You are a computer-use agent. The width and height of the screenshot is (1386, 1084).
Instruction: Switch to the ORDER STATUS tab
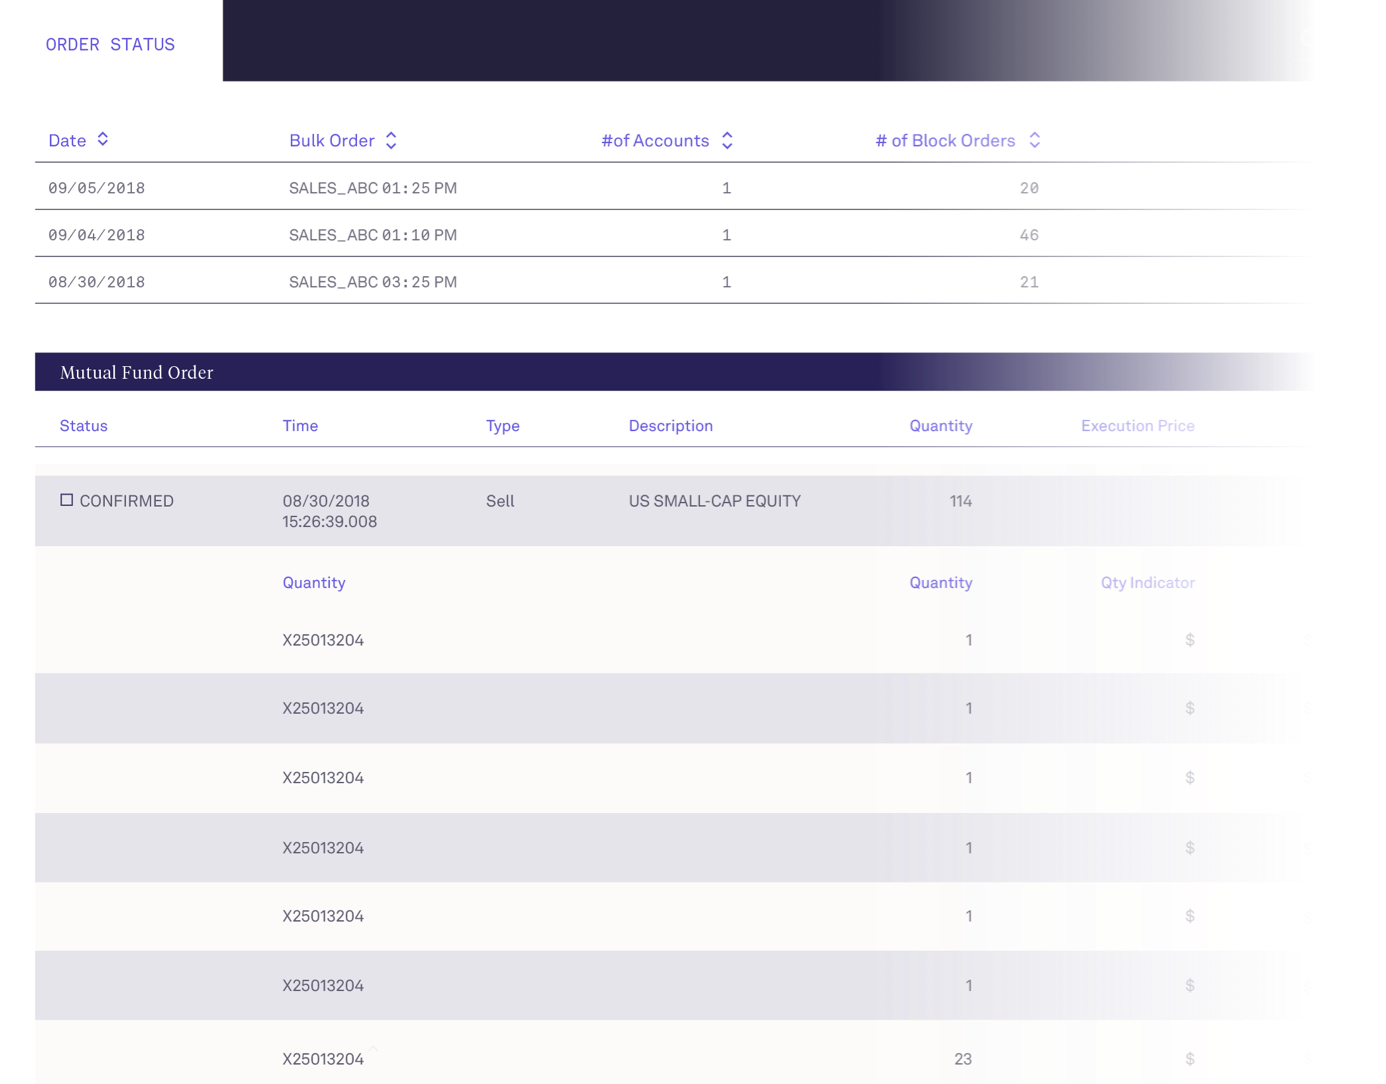pyautogui.click(x=110, y=44)
